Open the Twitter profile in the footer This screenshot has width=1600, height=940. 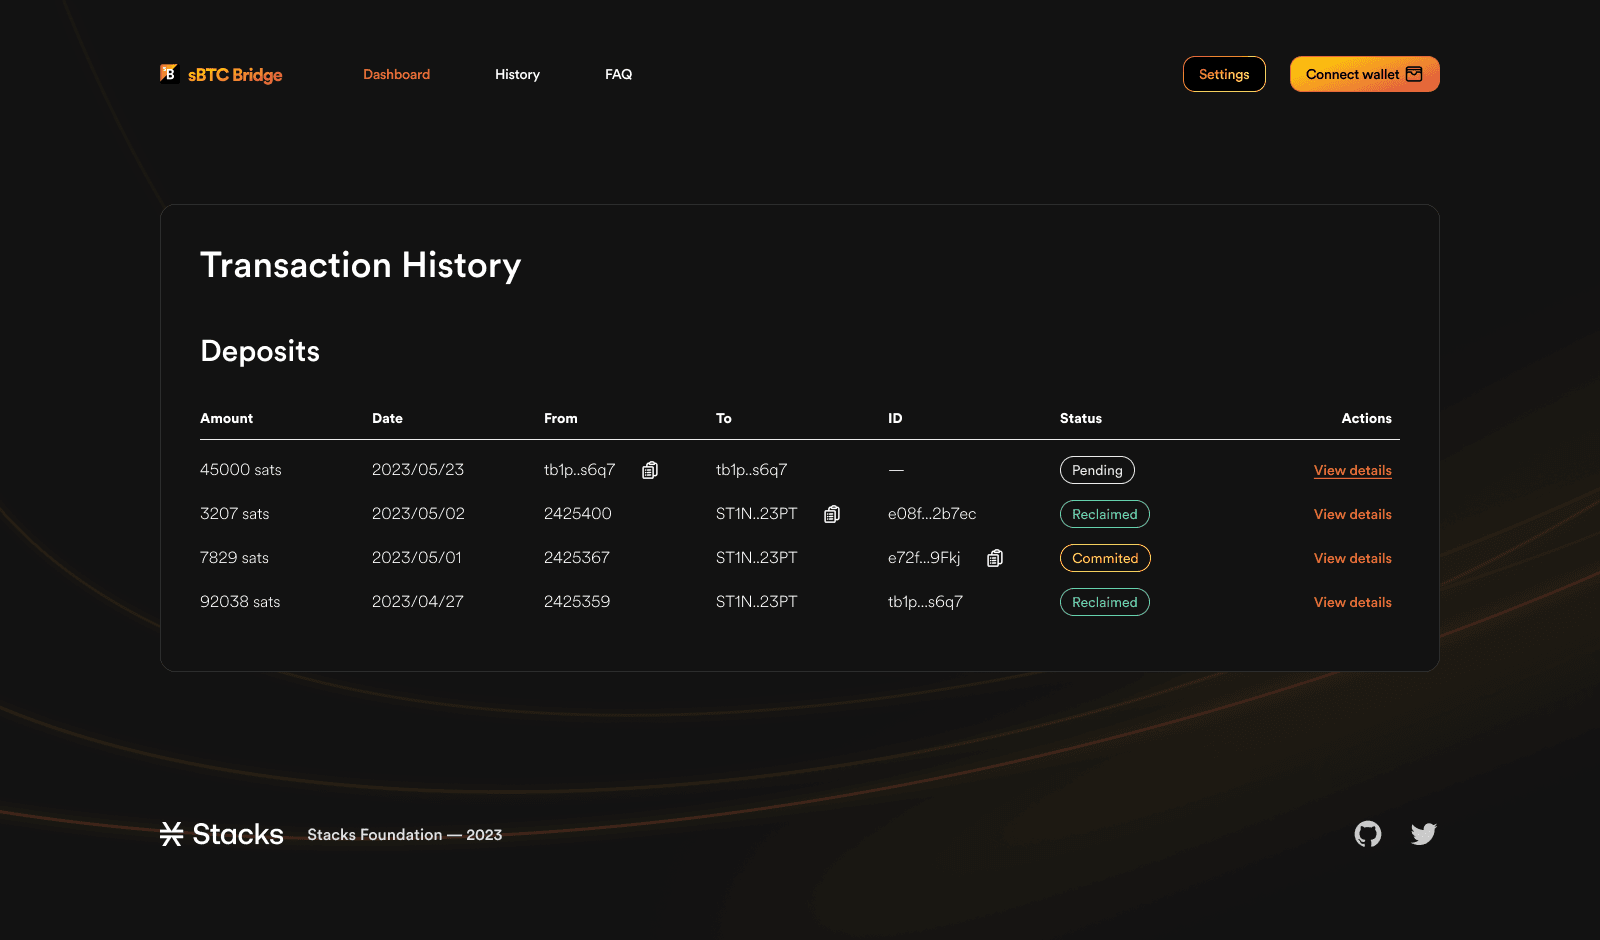(1424, 833)
